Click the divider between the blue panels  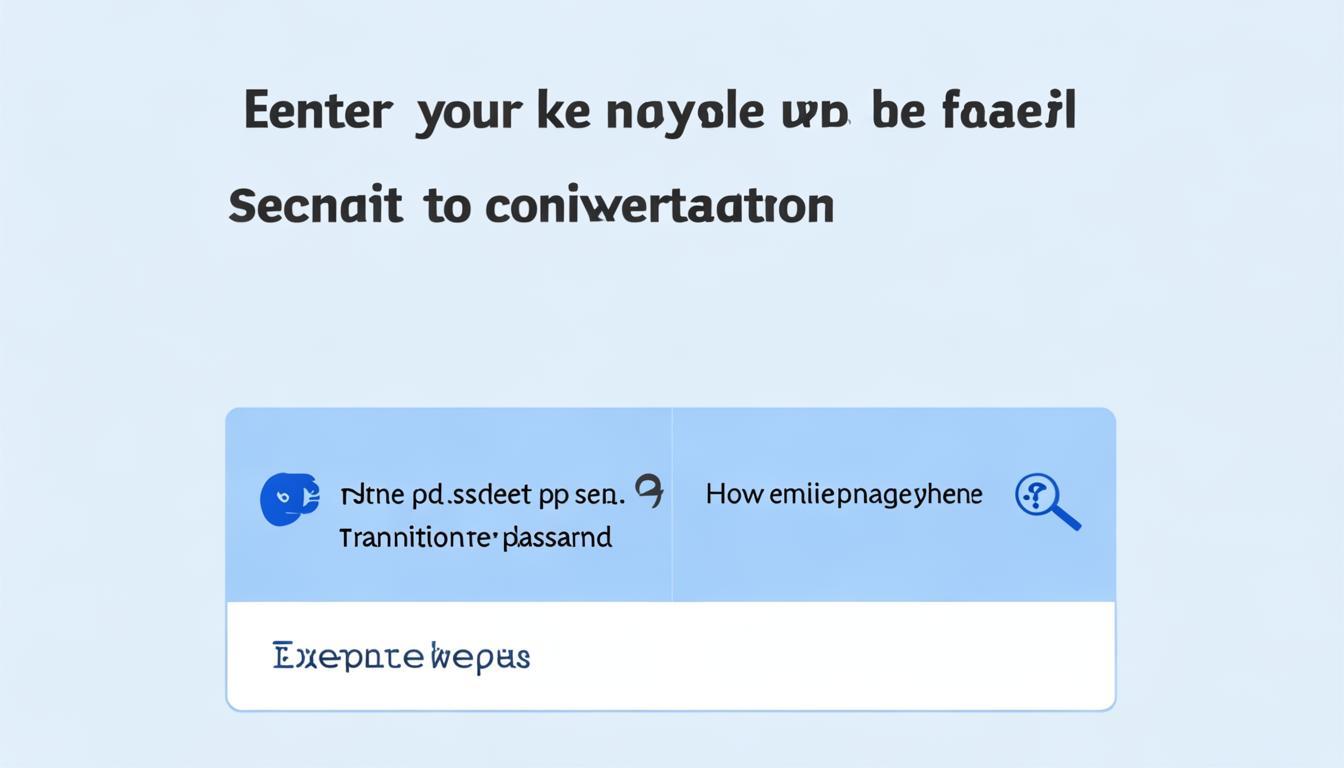click(x=672, y=504)
